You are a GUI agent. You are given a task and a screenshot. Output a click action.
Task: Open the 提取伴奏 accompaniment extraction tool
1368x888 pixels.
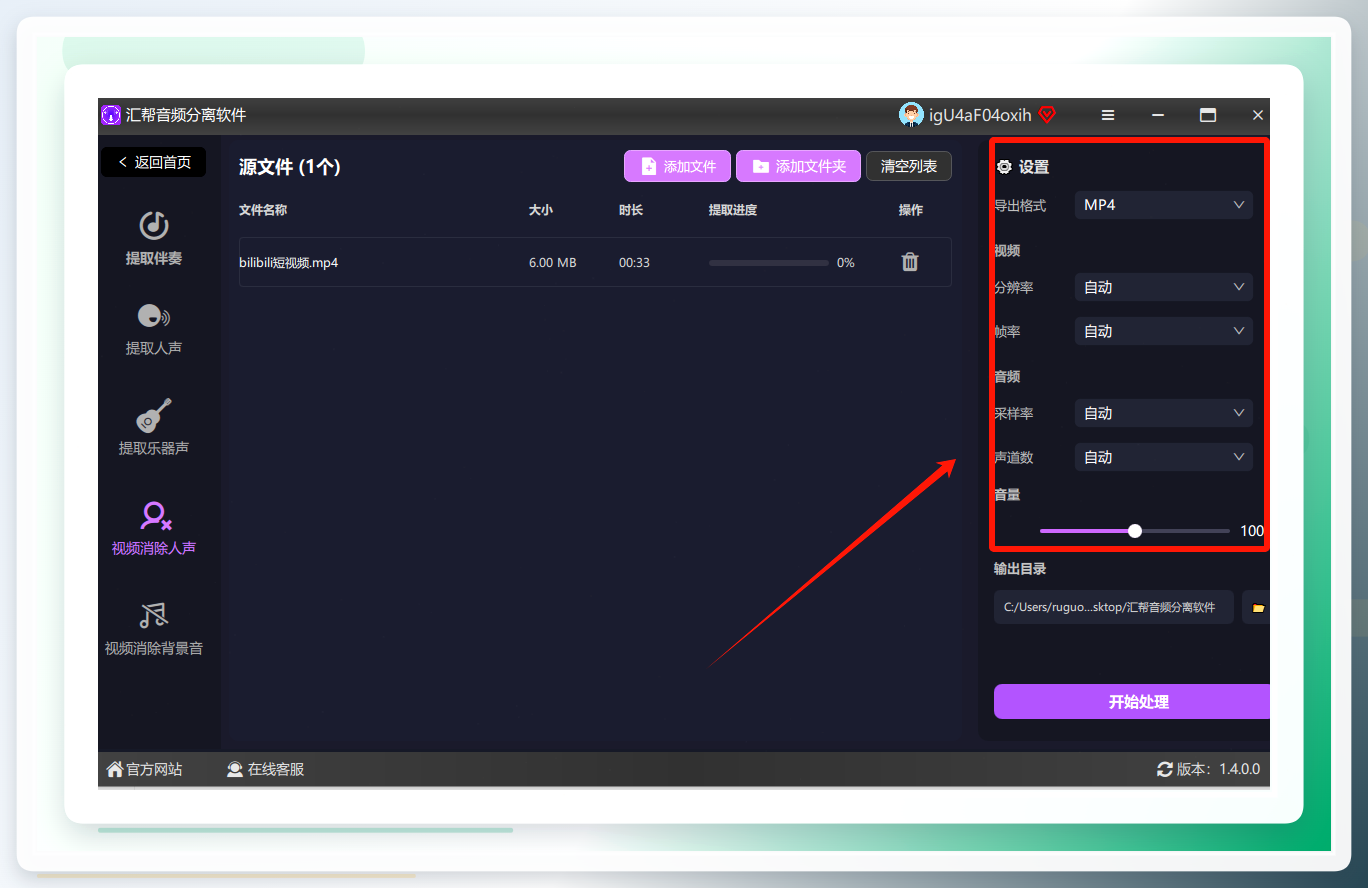154,240
